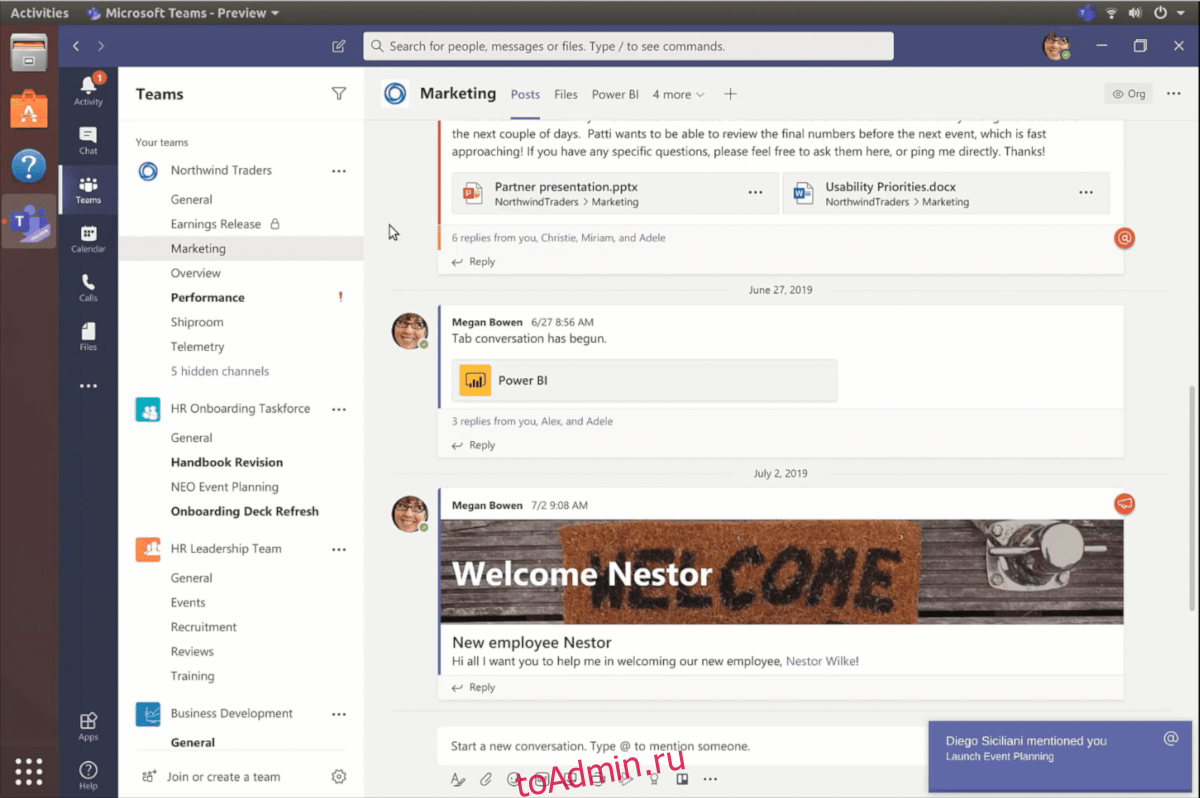Open Ubuntu Software from the dock

28,109
